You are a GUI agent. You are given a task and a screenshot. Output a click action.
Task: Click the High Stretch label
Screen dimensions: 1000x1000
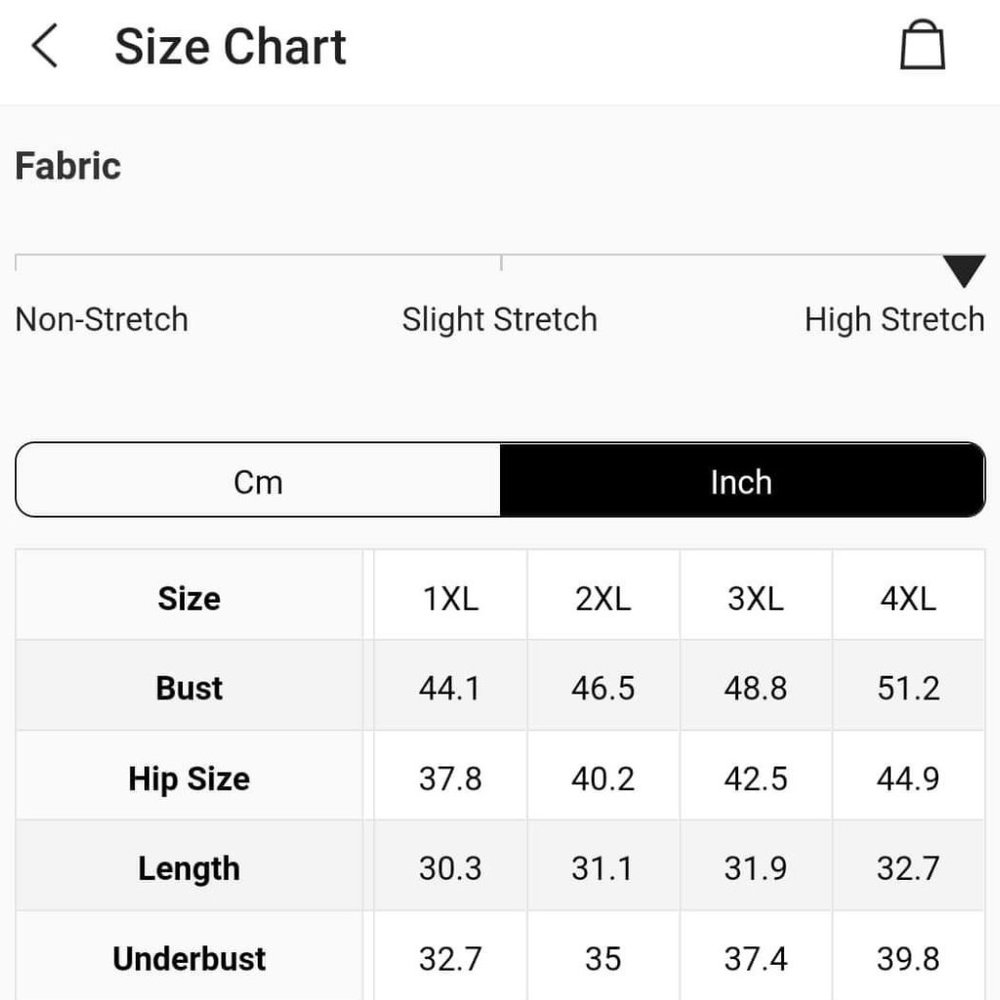[895, 320]
